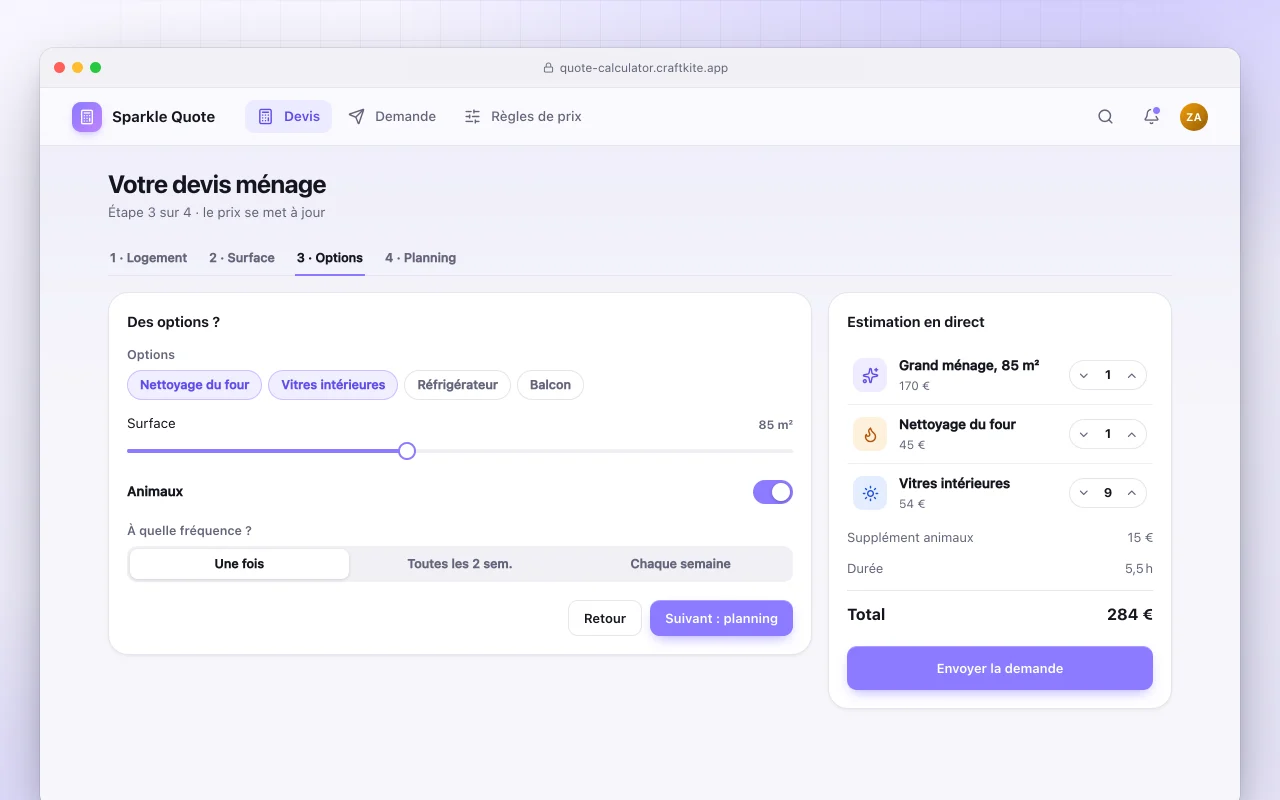Viewport: 1280px width, 800px height.
Task: Open the search icon in header
Action: tap(1105, 117)
